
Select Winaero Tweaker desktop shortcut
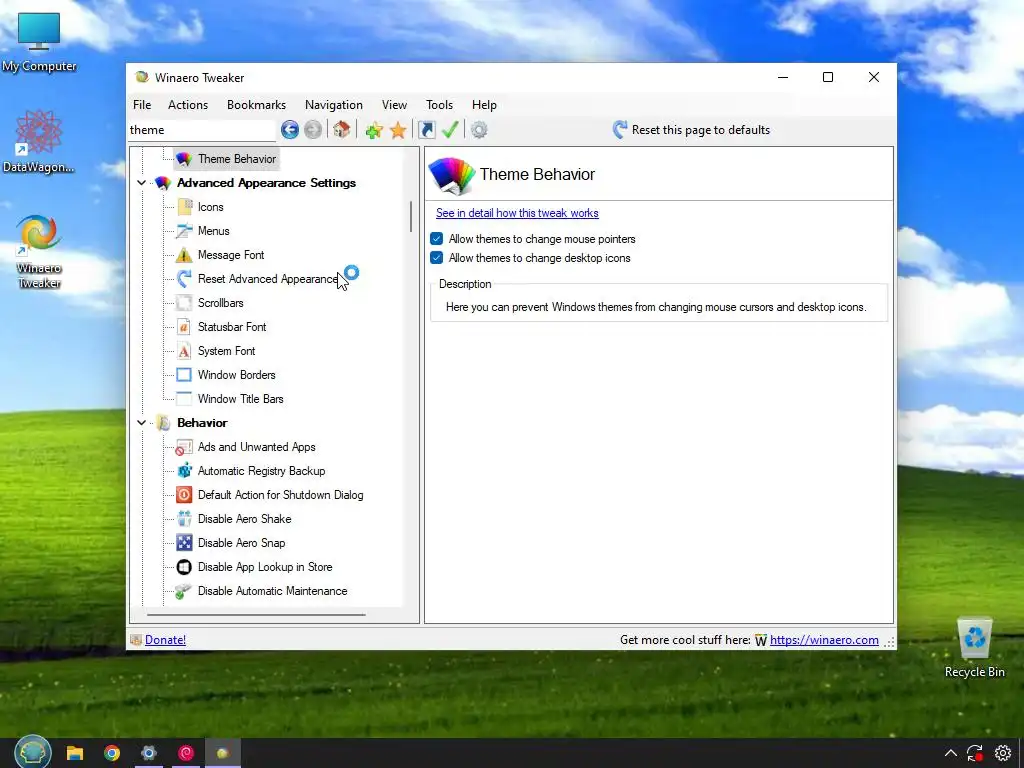pyautogui.click(x=39, y=251)
